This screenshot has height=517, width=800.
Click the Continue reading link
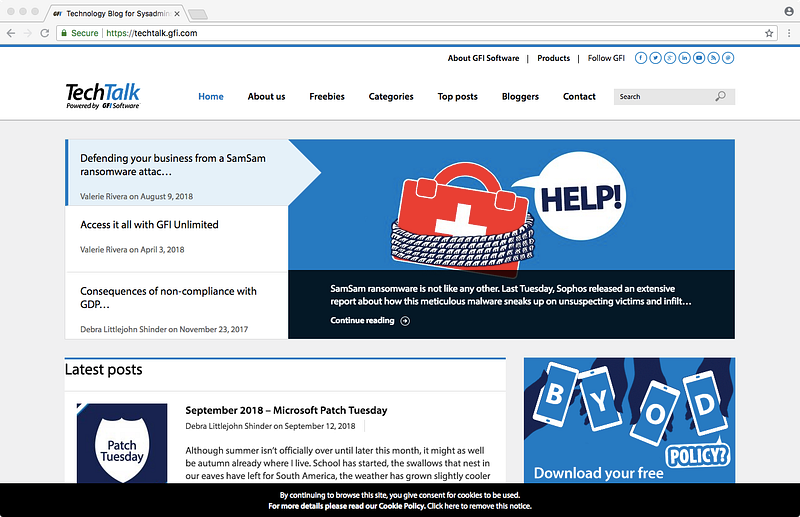(x=362, y=321)
